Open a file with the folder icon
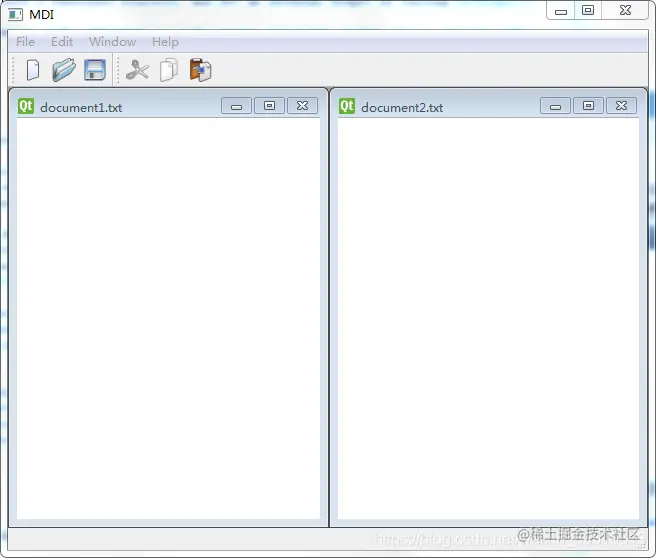The image size is (656, 558). coord(64,69)
